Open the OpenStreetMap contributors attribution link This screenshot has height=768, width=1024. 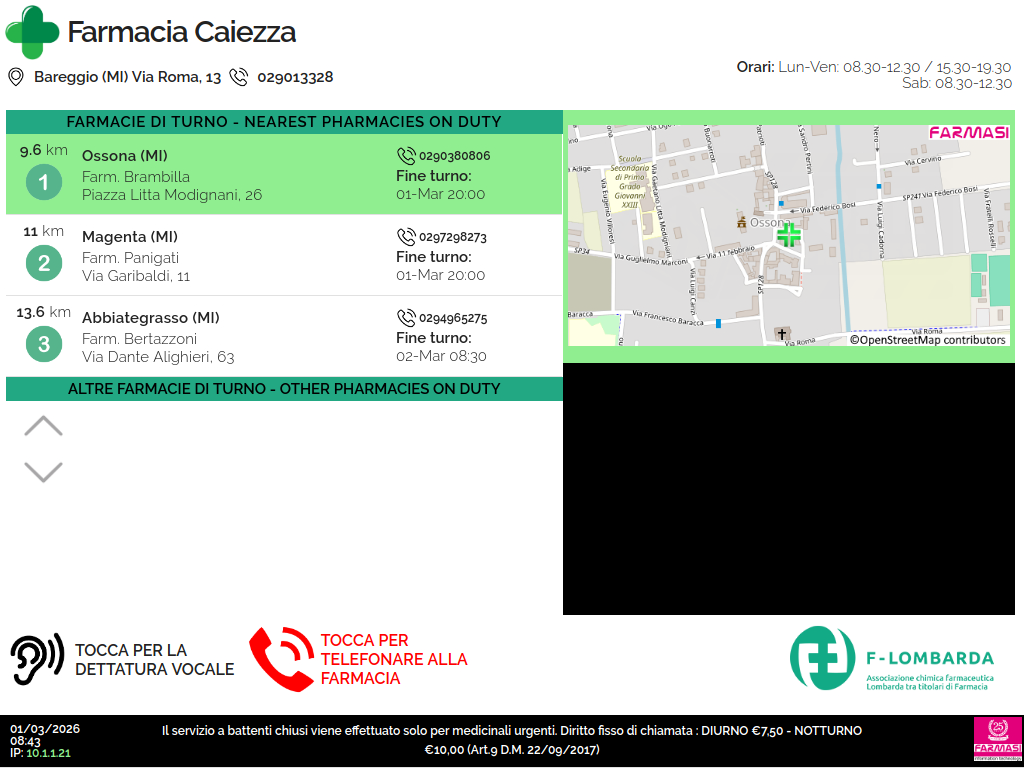(x=927, y=340)
